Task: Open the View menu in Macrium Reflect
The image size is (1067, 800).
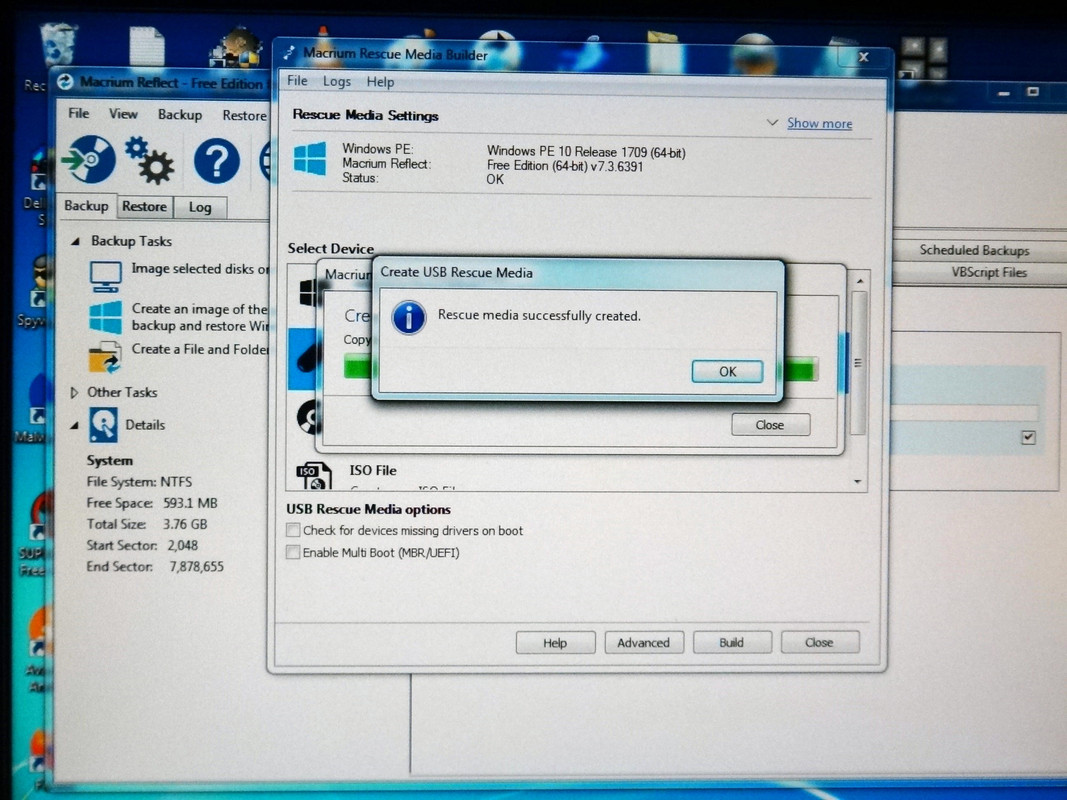Action: (x=123, y=114)
